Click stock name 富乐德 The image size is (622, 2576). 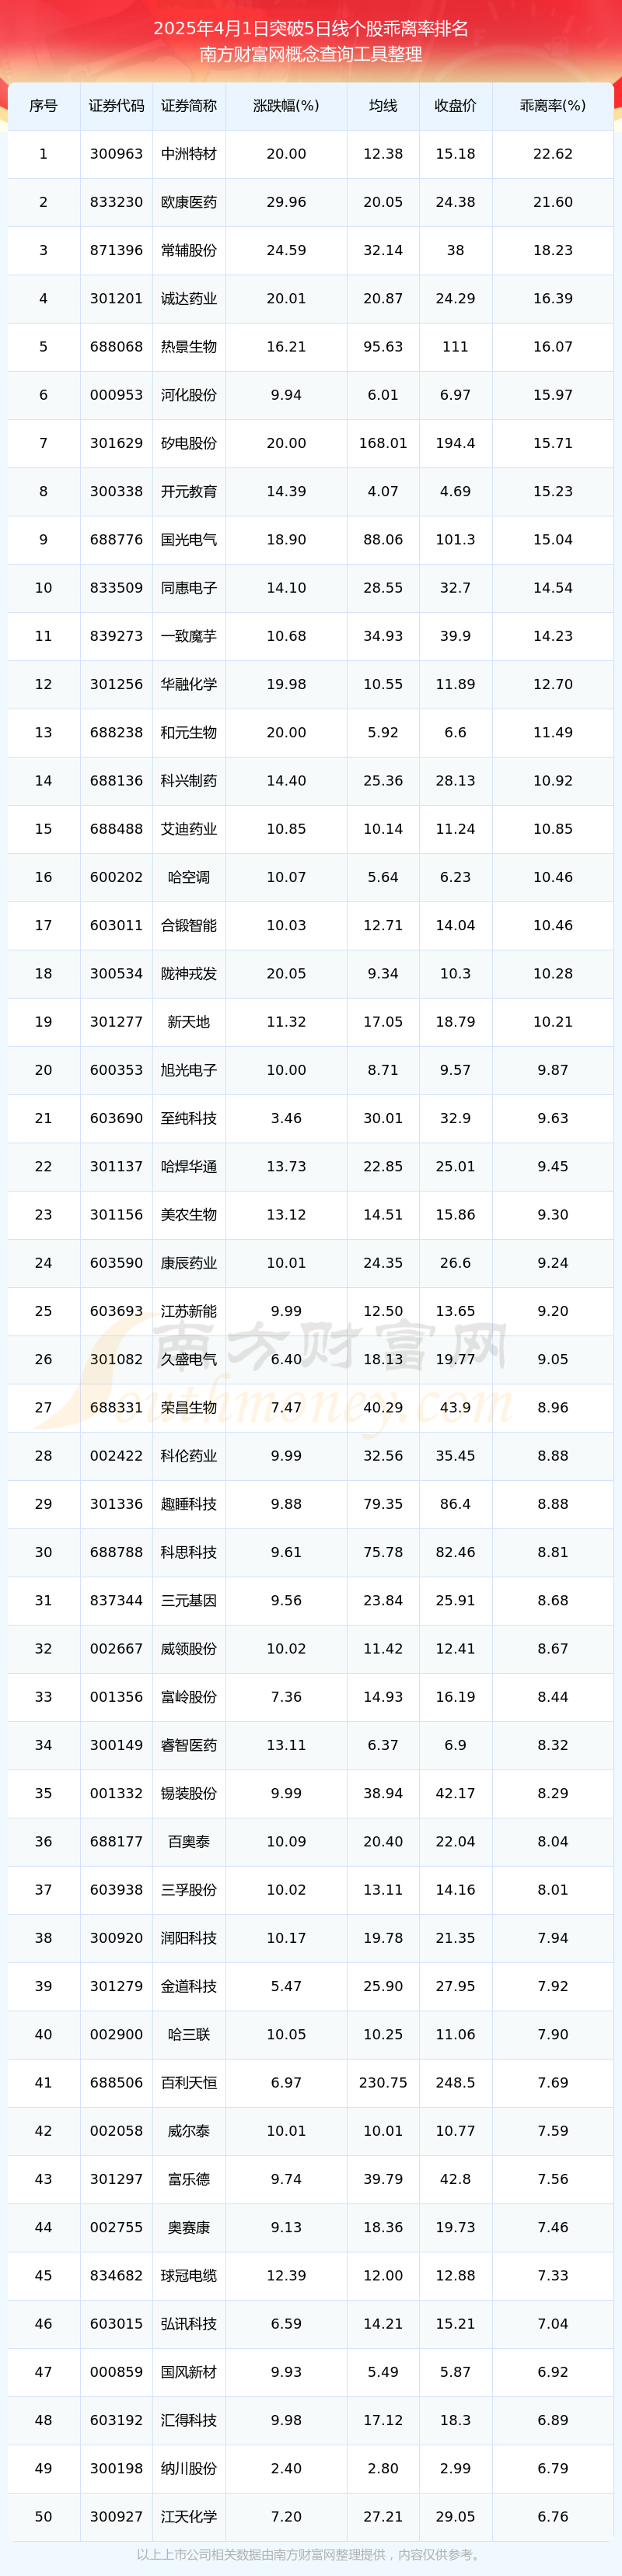coord(189,2180)
